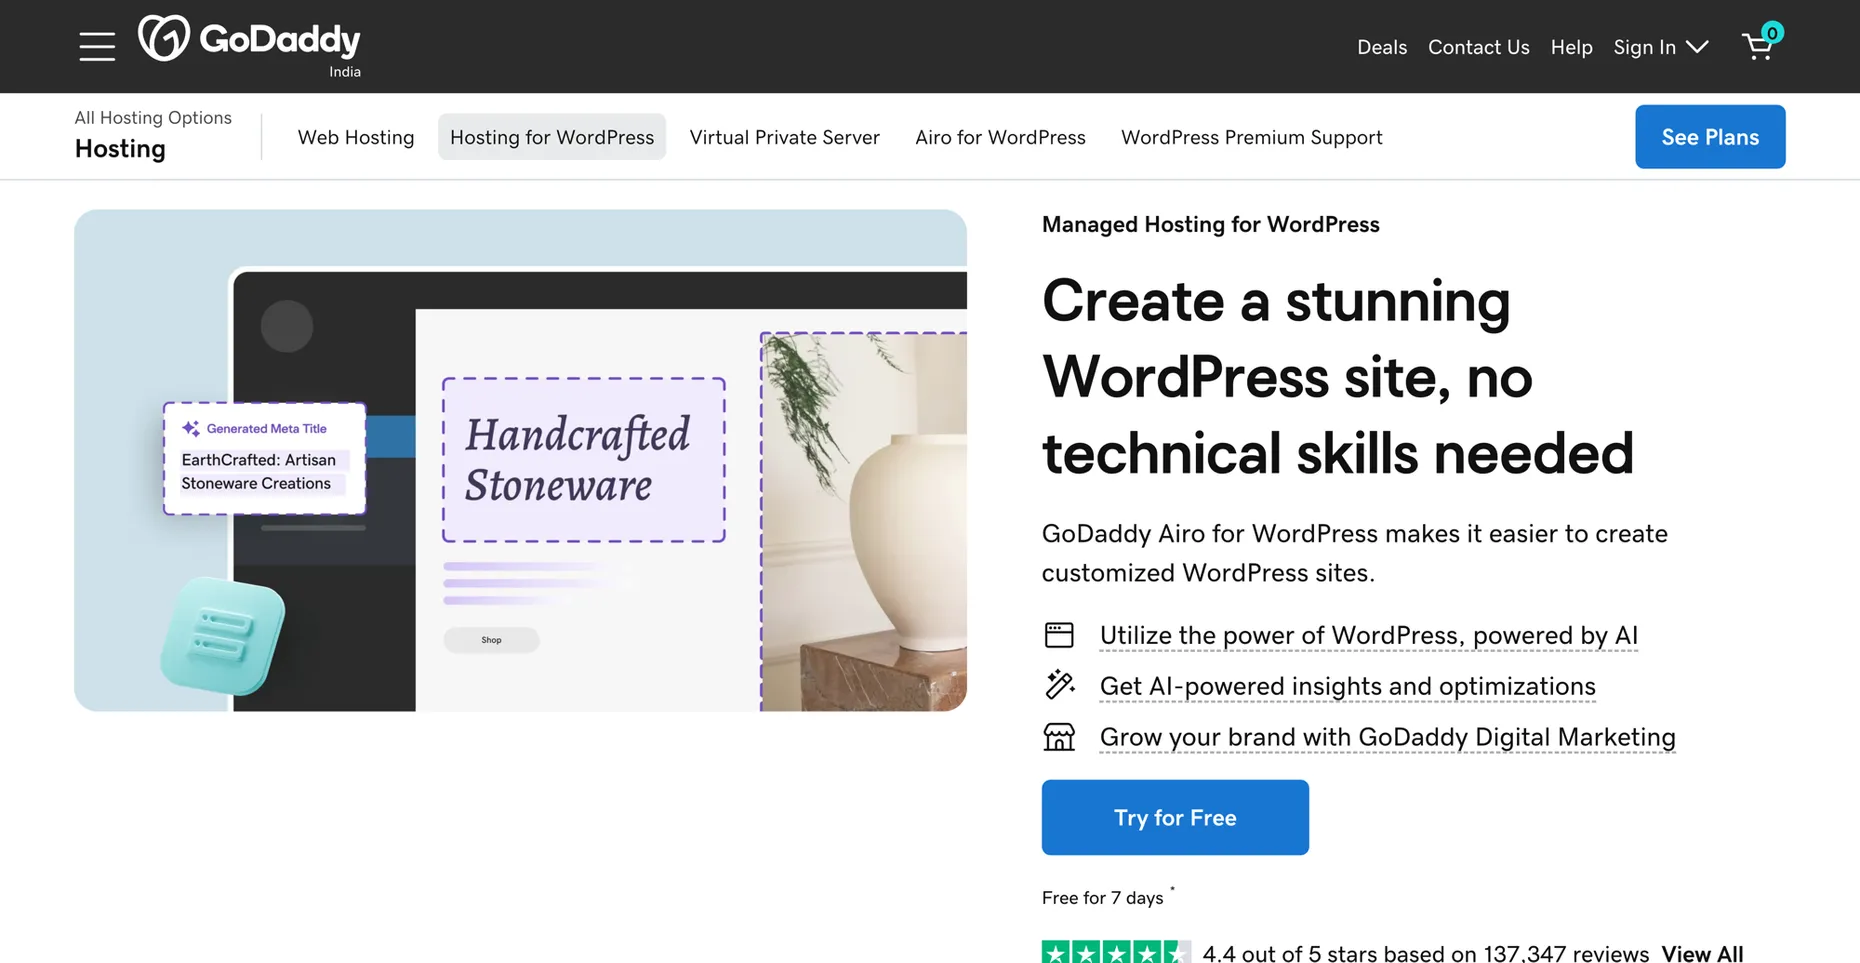Click 'Utilize the power of WordPress' text
Screen dimensions: 1860x963
[1368, 635]
